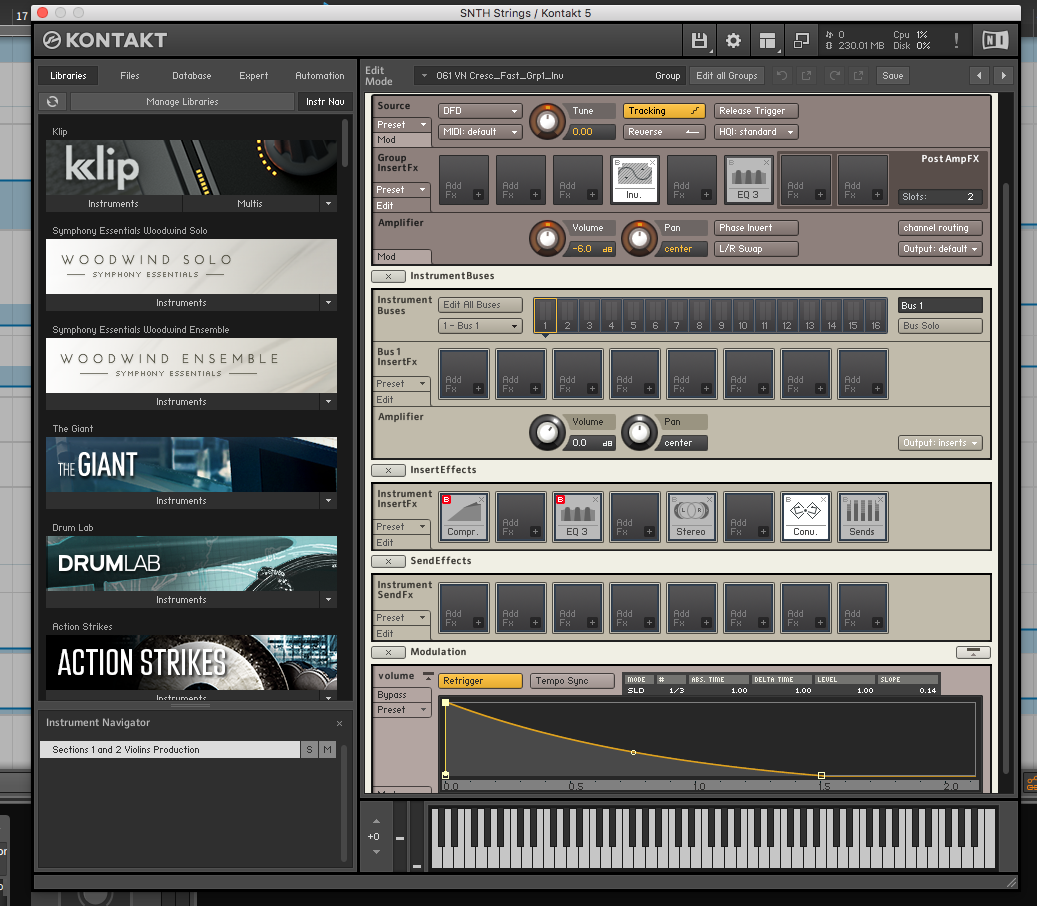Click the minimized view icon in header
Image resolution: width=1037 pixels, height=906 pixels.
pyautogui.click(x=802, y=41)
